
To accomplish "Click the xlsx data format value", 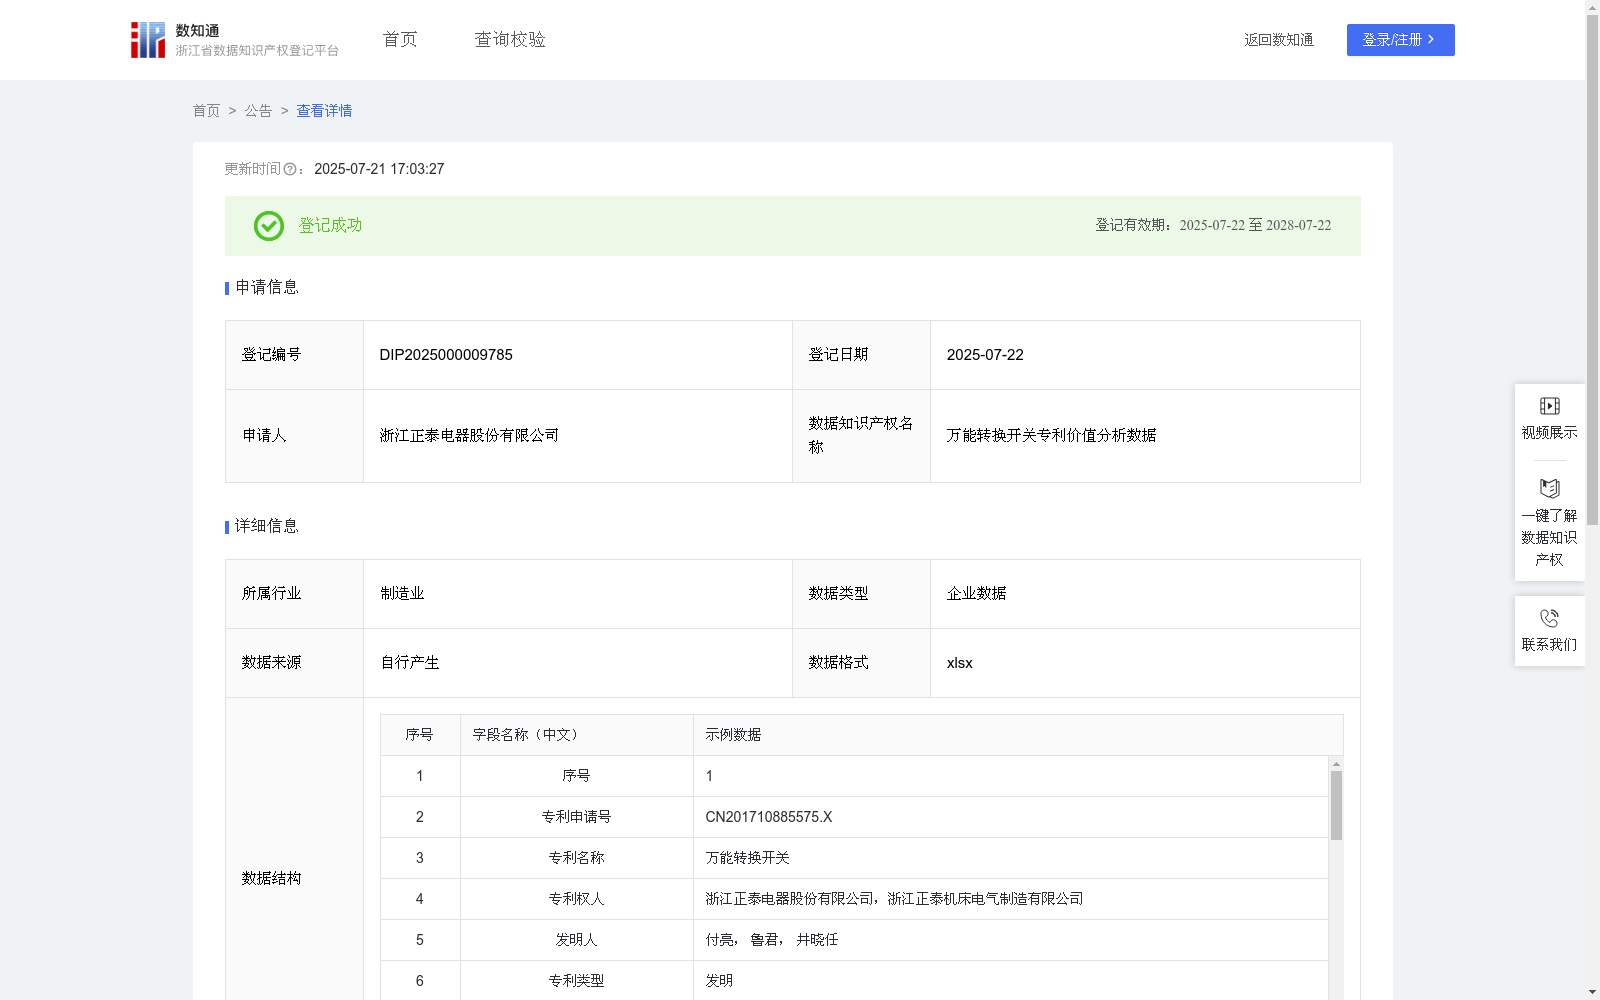I will [959, 663].
